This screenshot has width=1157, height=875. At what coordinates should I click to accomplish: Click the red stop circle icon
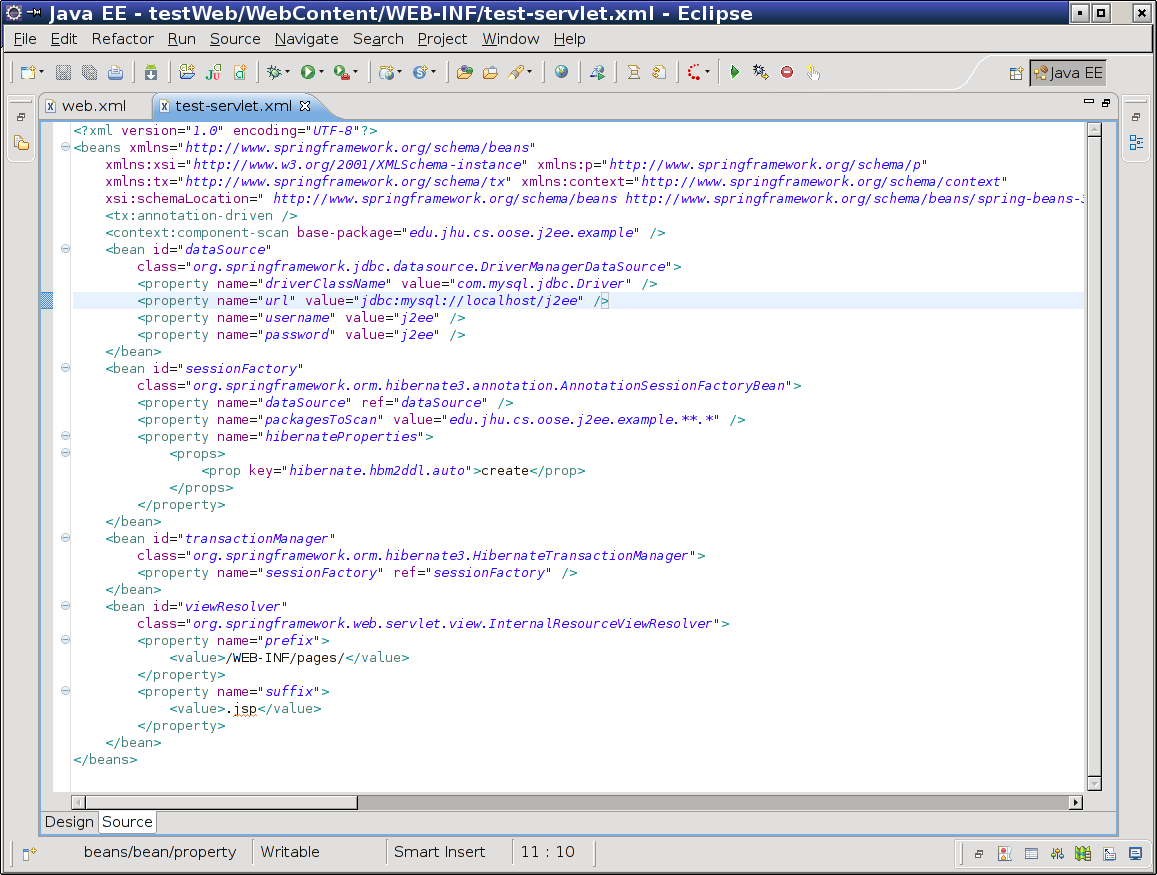pos(787,72)
